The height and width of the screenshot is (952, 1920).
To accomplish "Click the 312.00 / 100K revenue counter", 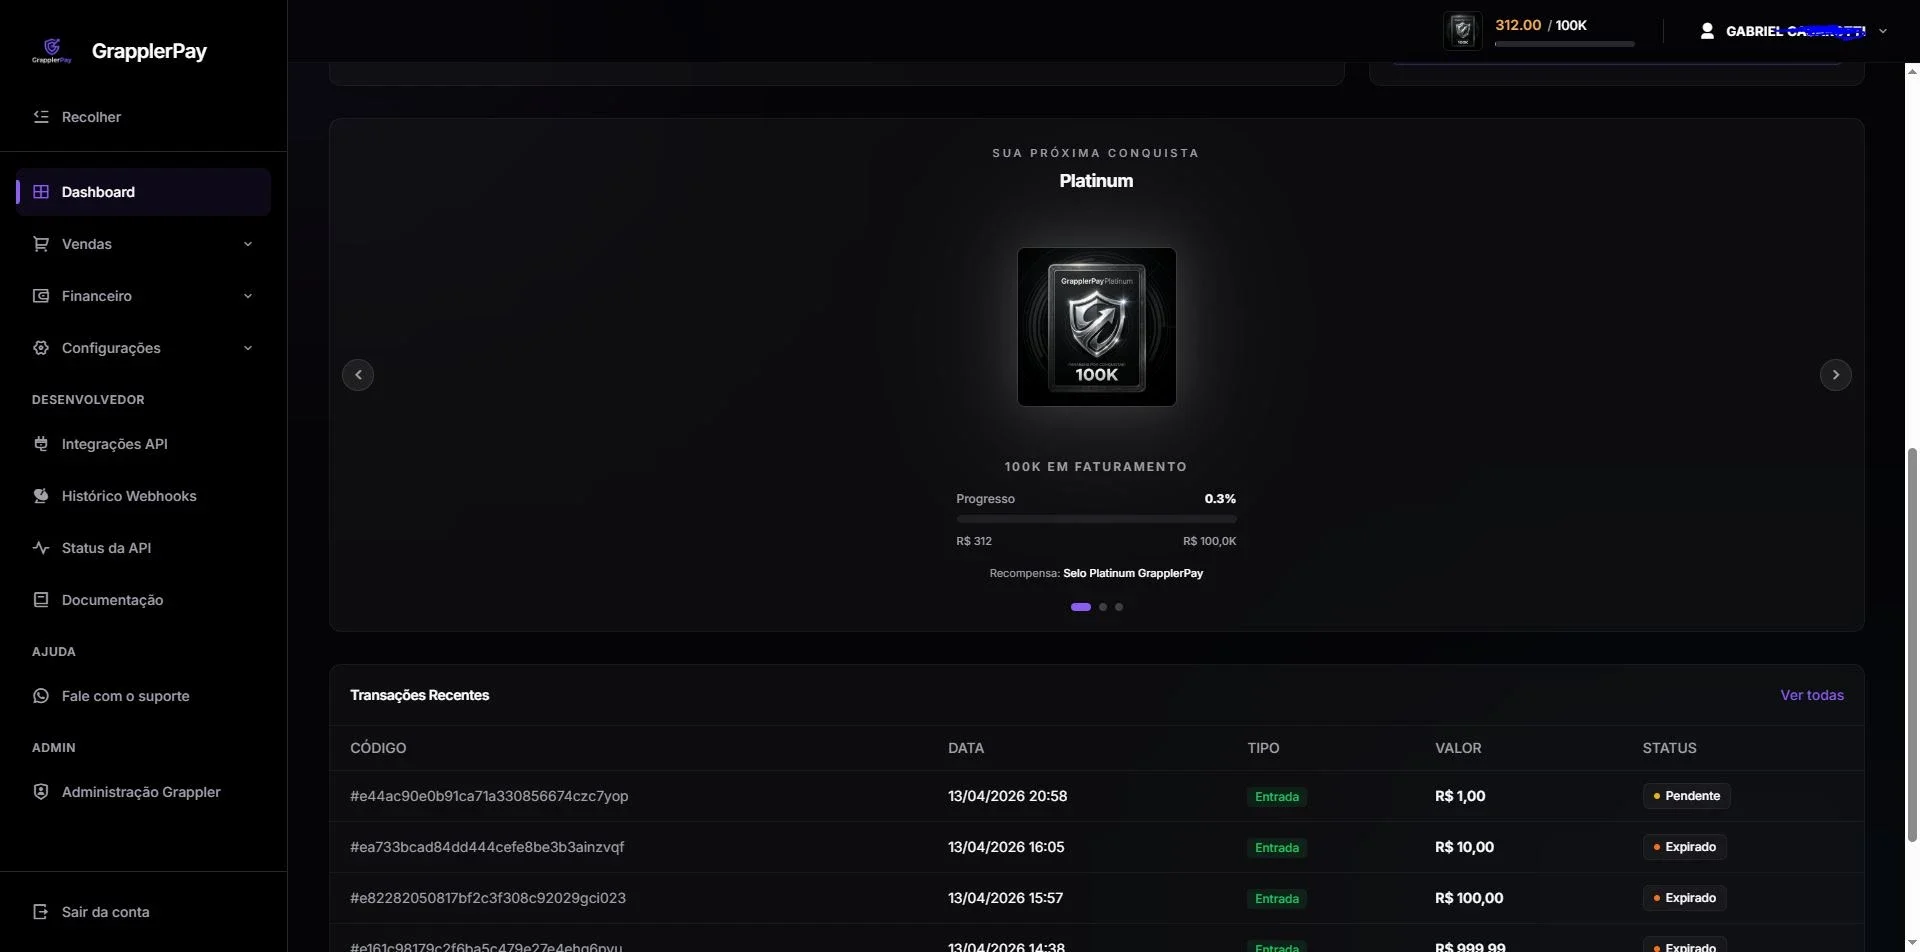I will (x=1540, y=25).
